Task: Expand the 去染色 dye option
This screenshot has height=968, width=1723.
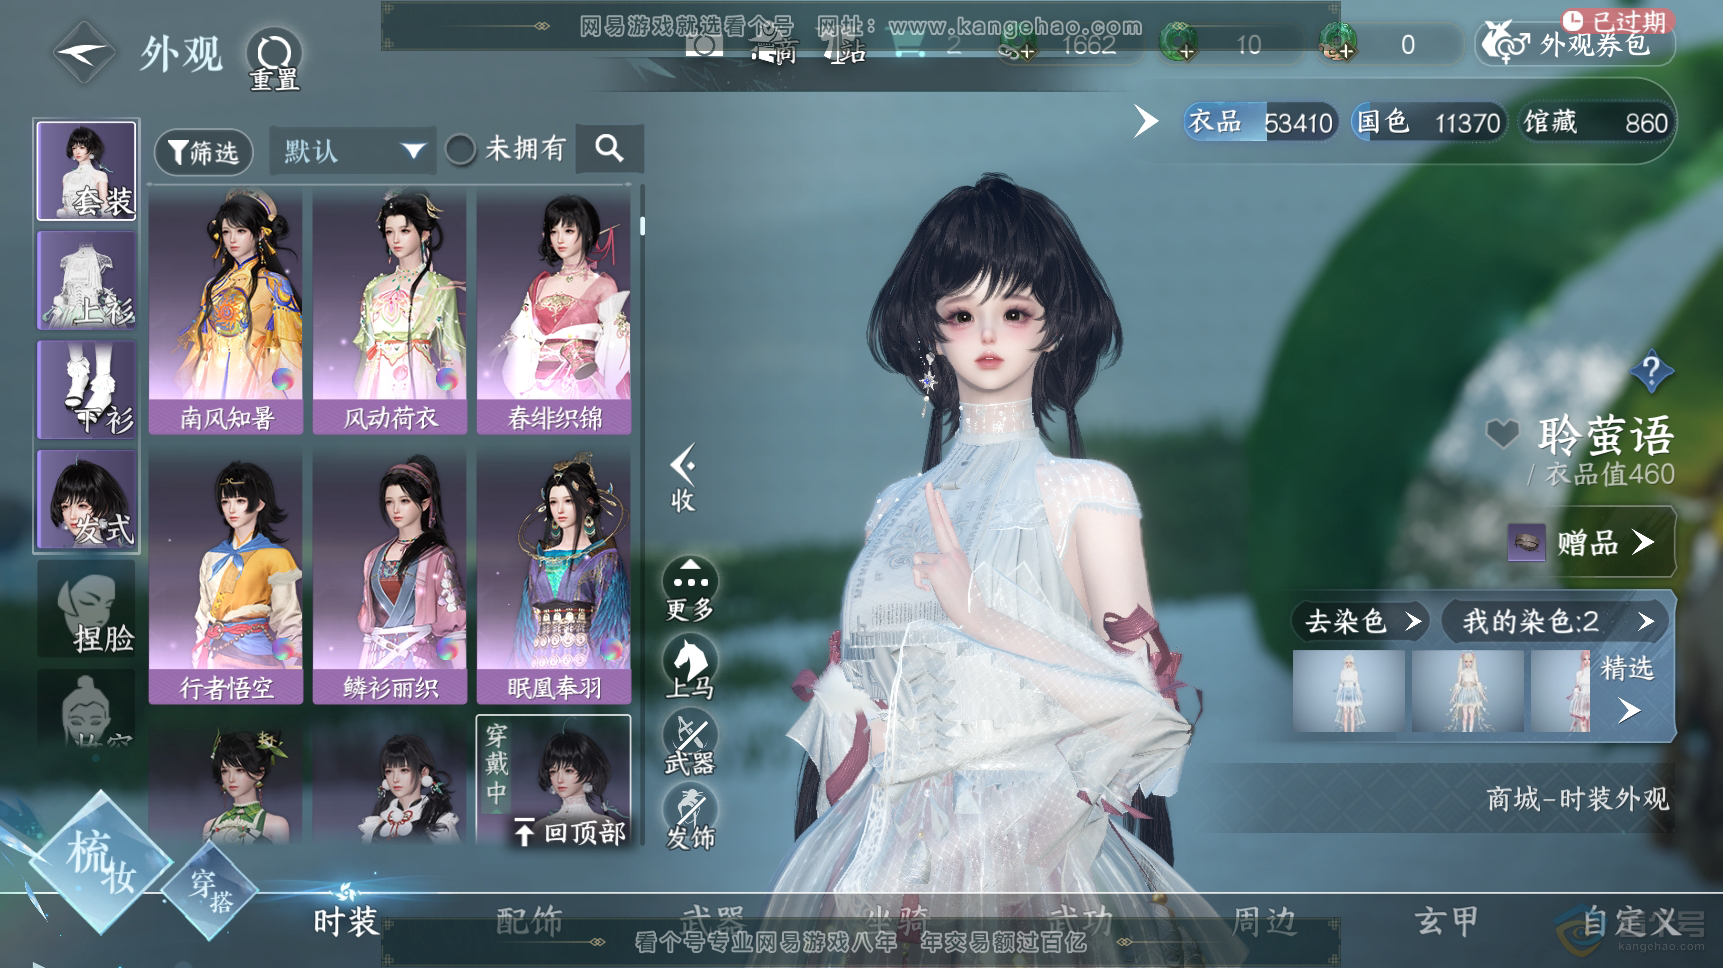Action: point(1362,622)
